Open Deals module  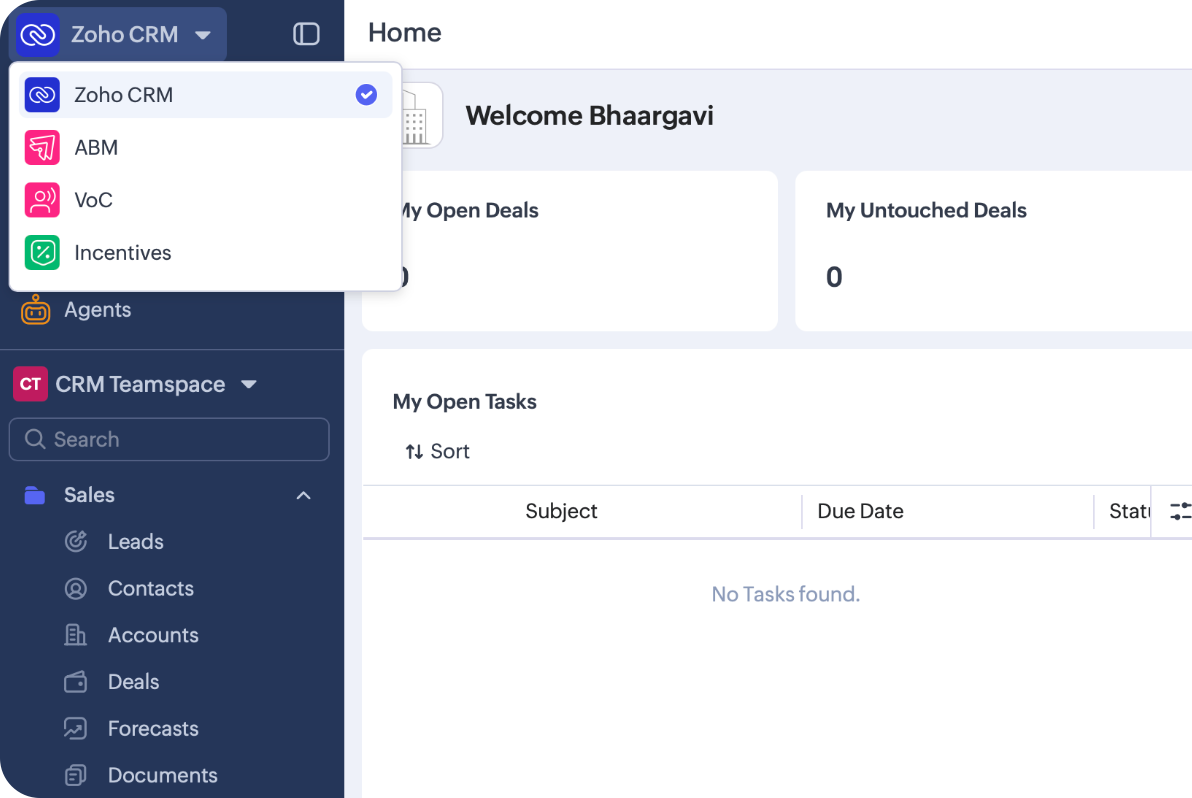(x=133, y=682)
